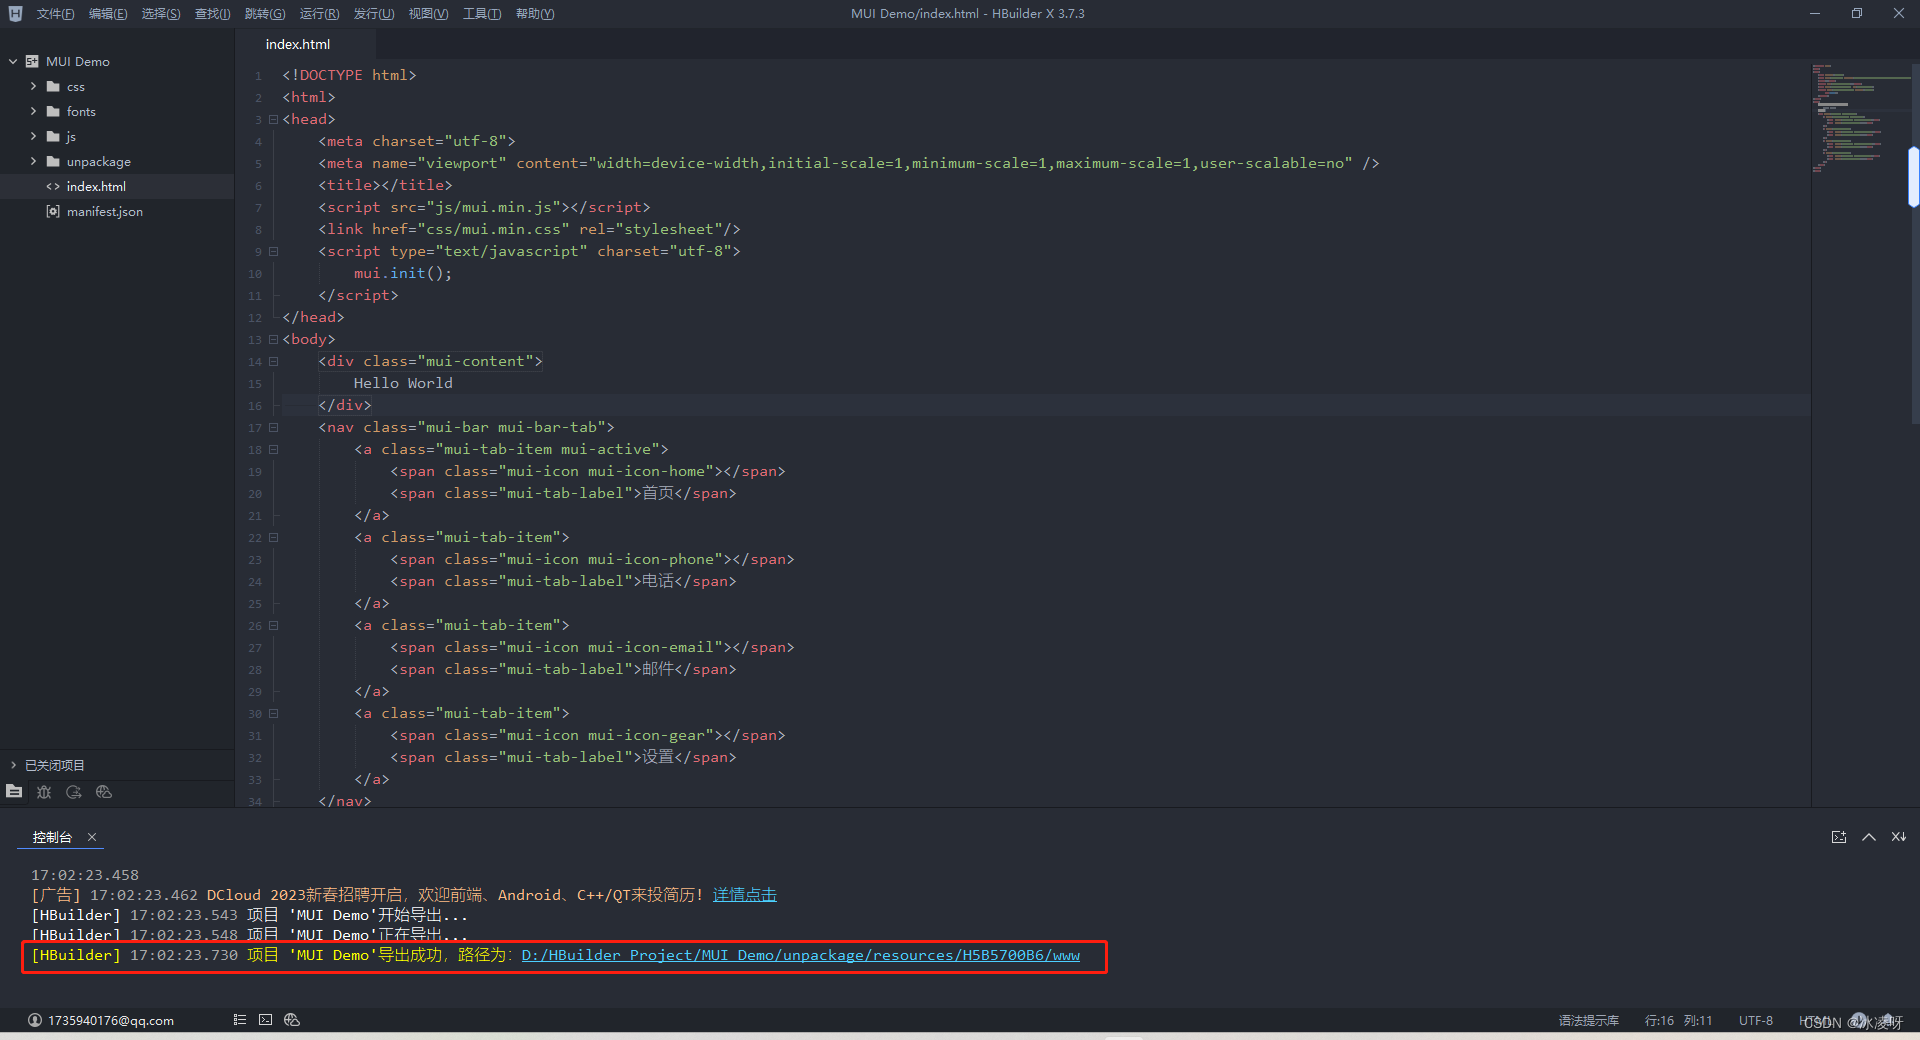This screenshot has width=1920, height=1040.
Task: Open the 工具(T) menu
Action: [x=482, y=14]
